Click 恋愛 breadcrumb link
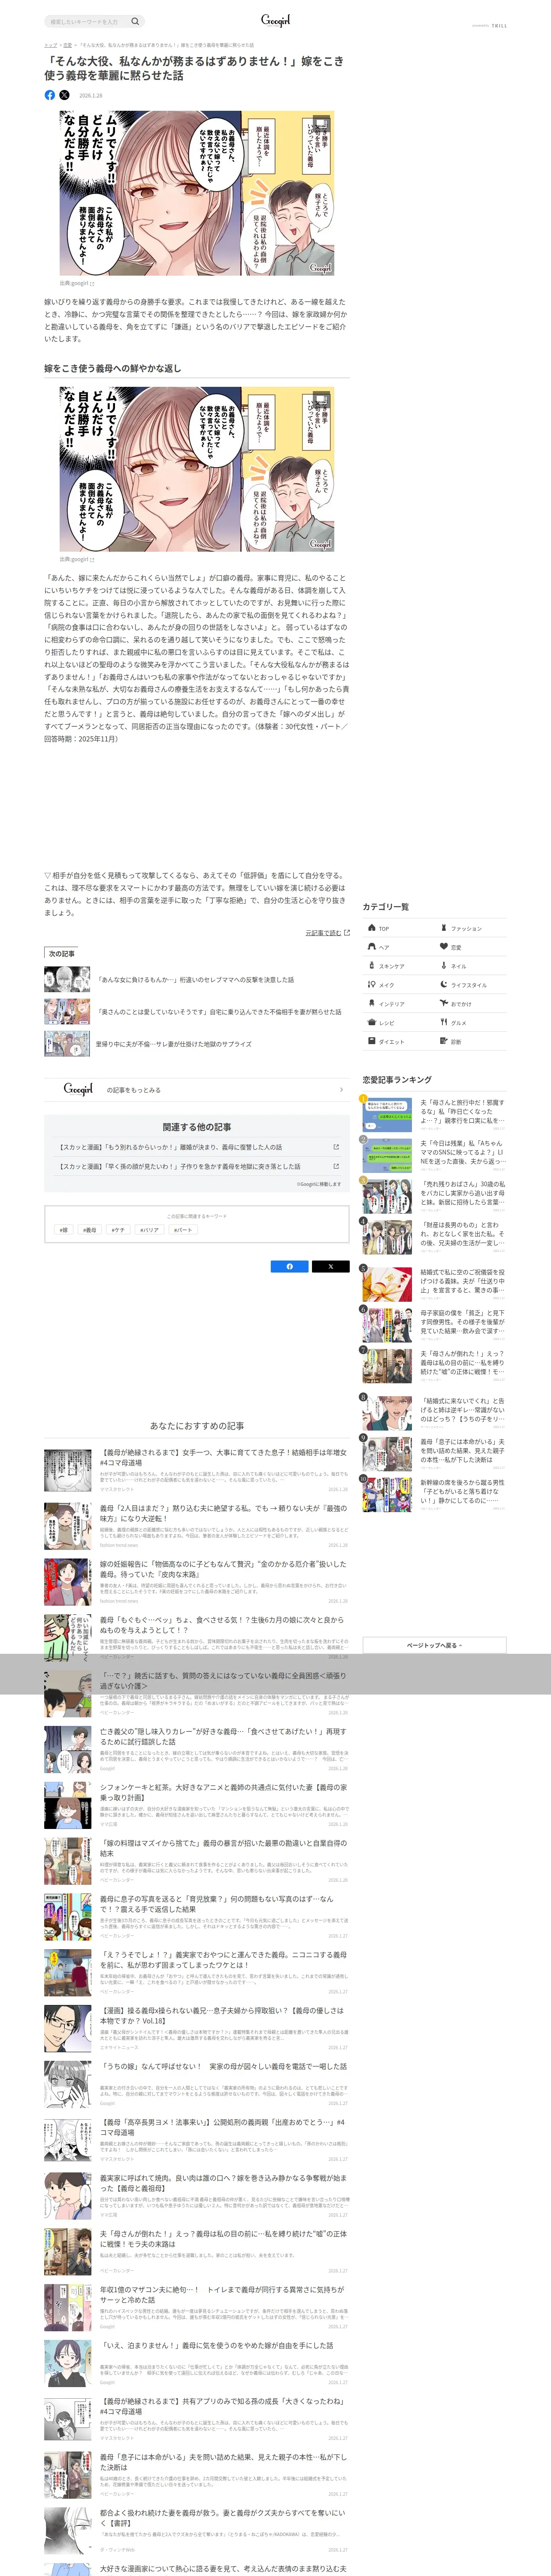 point(68,45)
